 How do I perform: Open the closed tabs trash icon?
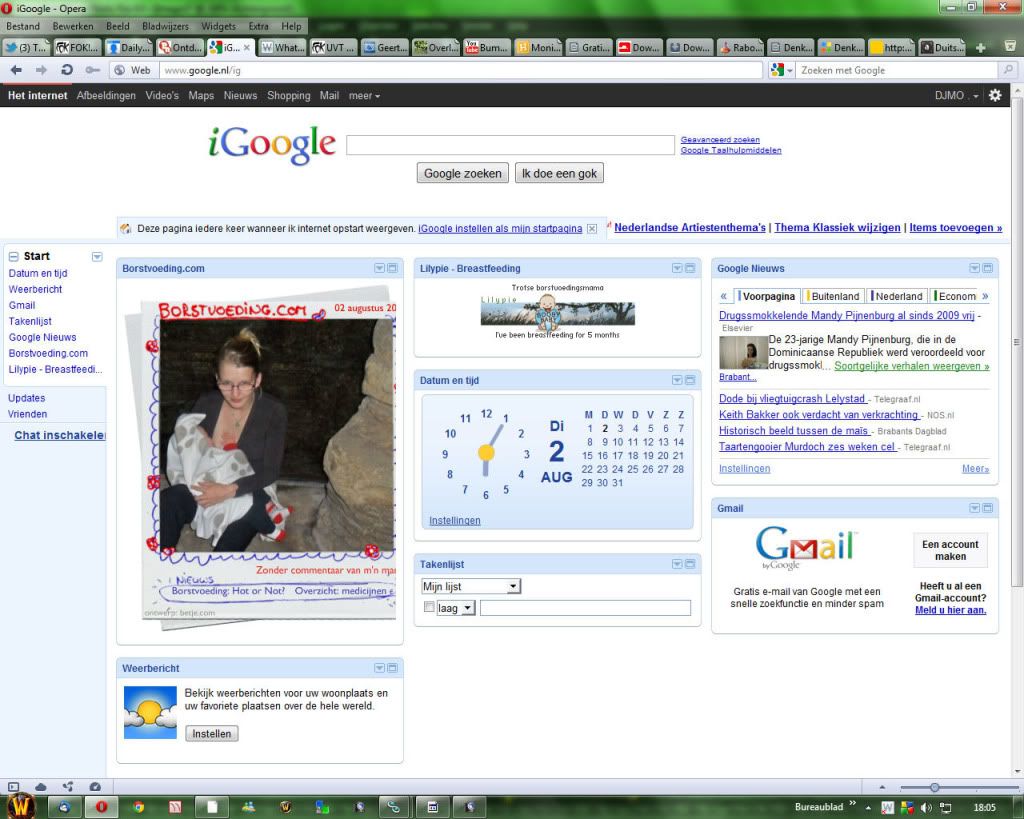(x=1010, y=46)
